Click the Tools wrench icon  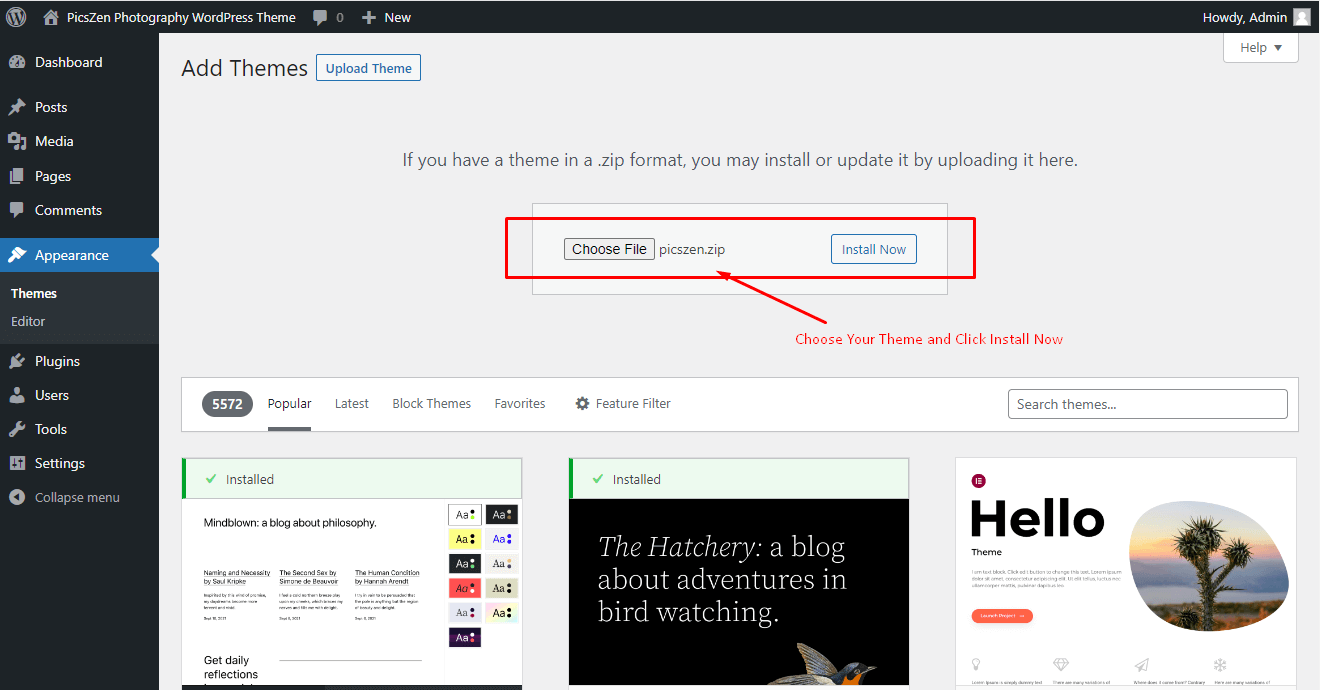pos(17,429)
